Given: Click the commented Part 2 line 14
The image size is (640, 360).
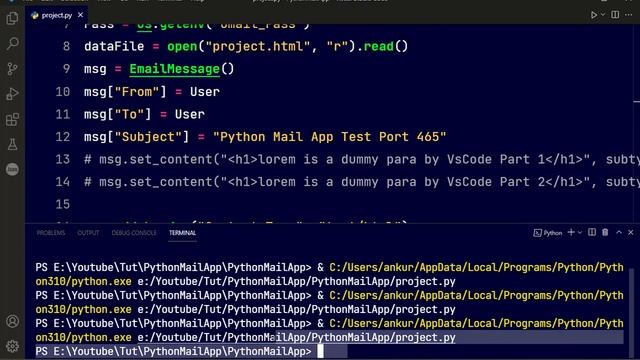Looking at the screenshot, I should (x=361, y=182).
